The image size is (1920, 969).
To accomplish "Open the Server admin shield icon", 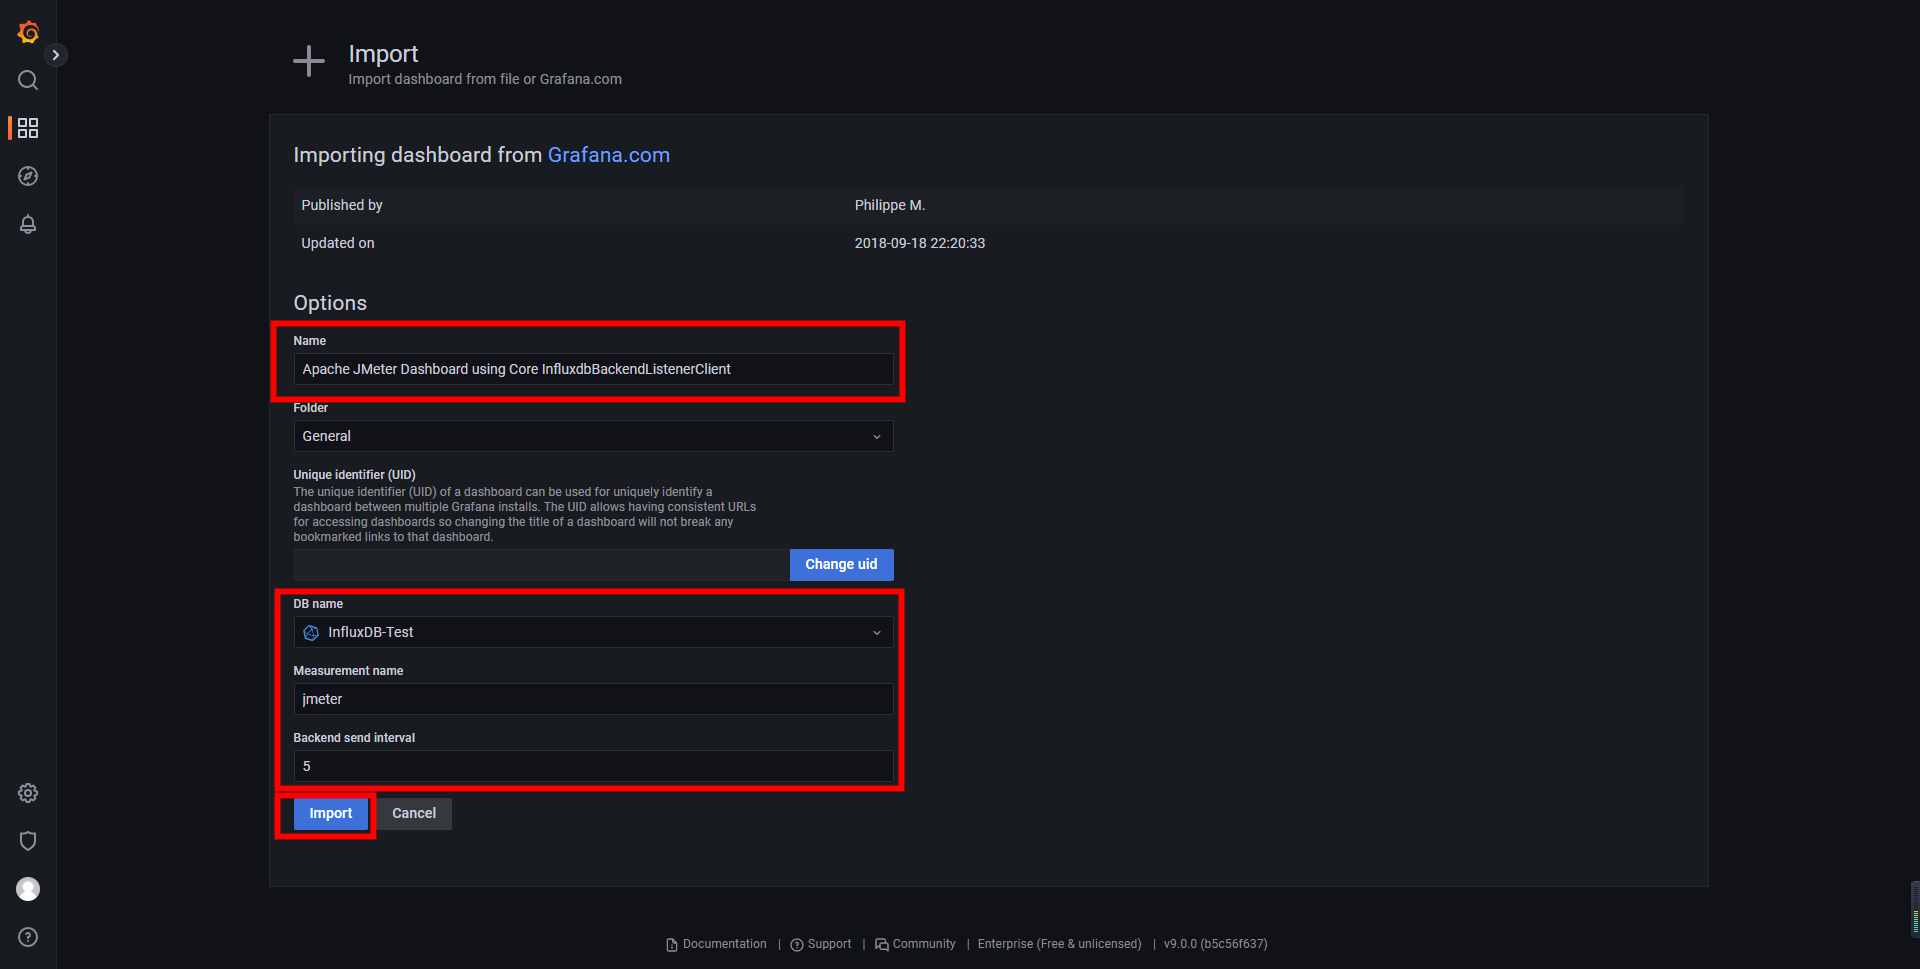I will (x=28, y=841).
